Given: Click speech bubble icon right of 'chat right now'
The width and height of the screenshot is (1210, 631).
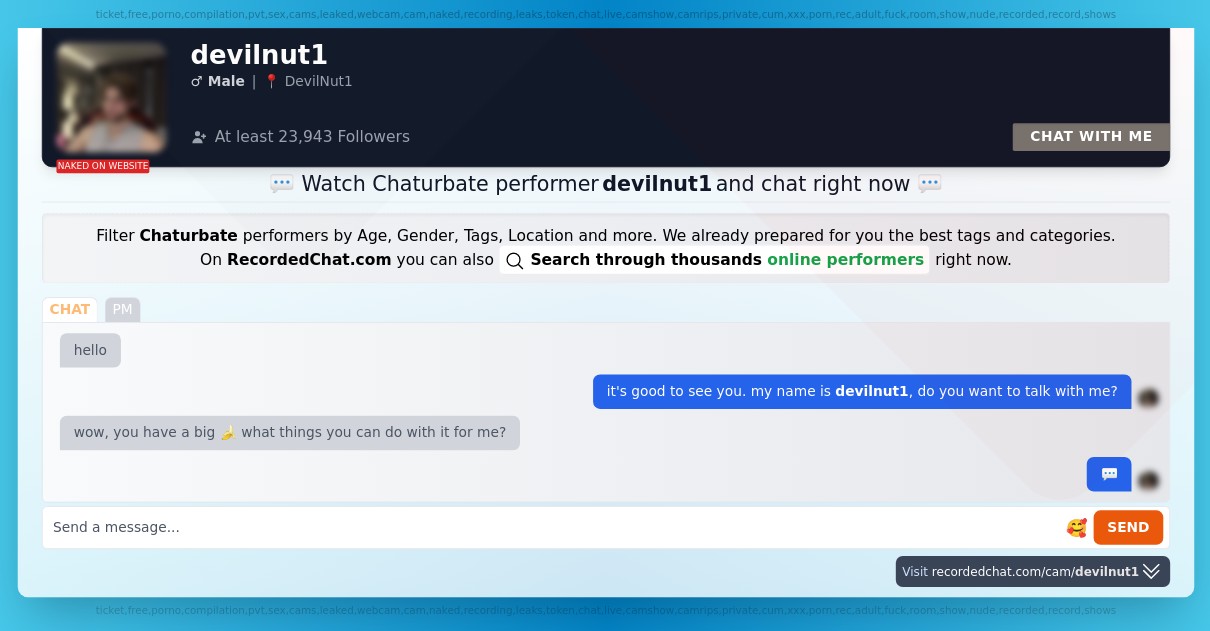Looking at the screenshot, I should point(930,184).
